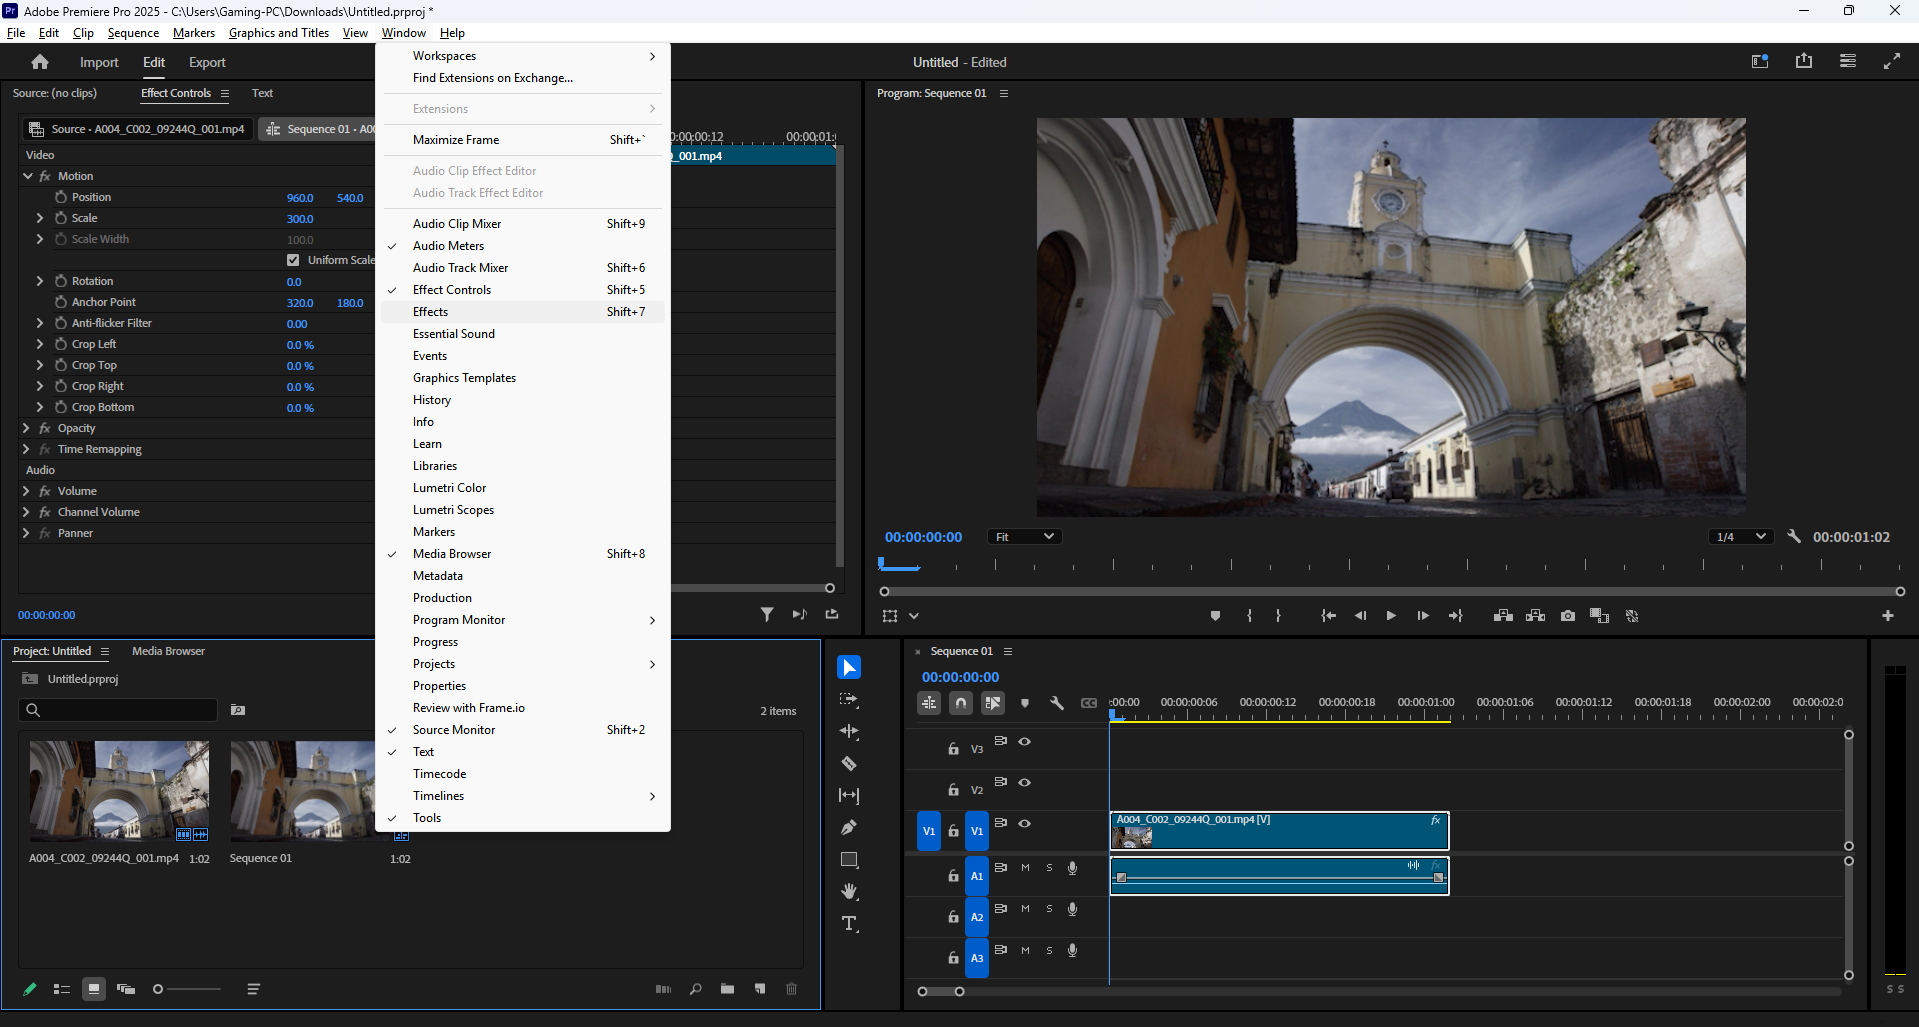Click the Add Marker icon in Program Monitor
Image resolution: width=1919 pixels, height=1027 pixels.
coord(1215,616)
